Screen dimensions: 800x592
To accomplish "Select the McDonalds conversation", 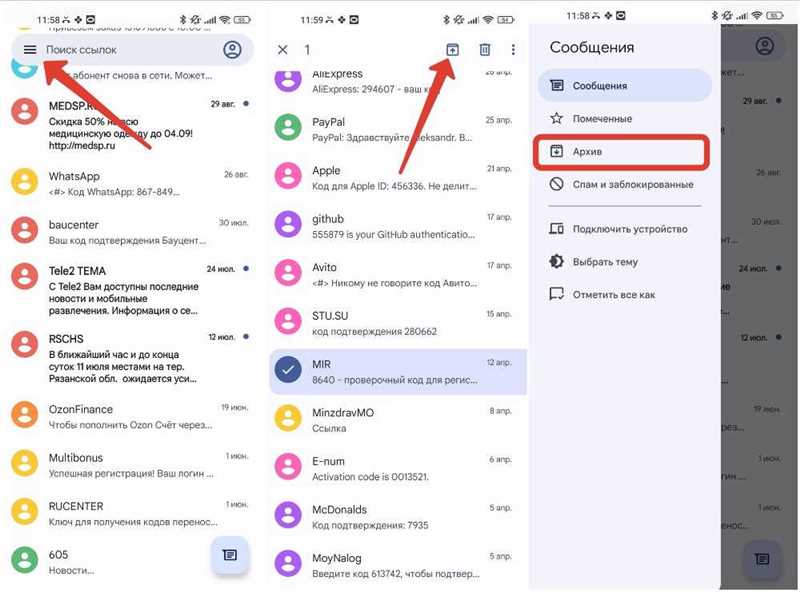I will pos(397,516).
